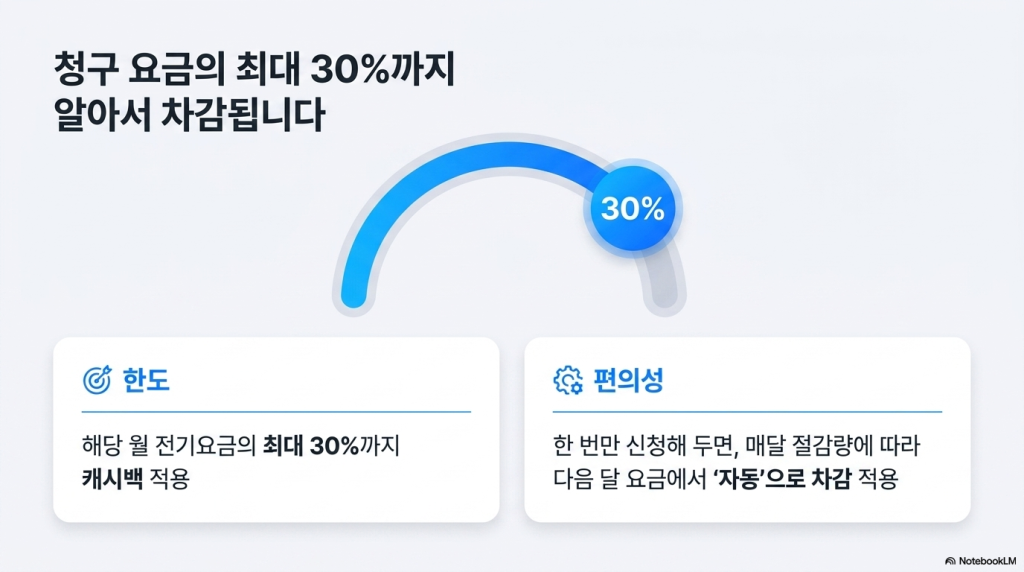This screenshot has height=572, width=1024.
Task: Click the NotebookLM logo icon
Action: pyautogui.click(x=950, y=561)
